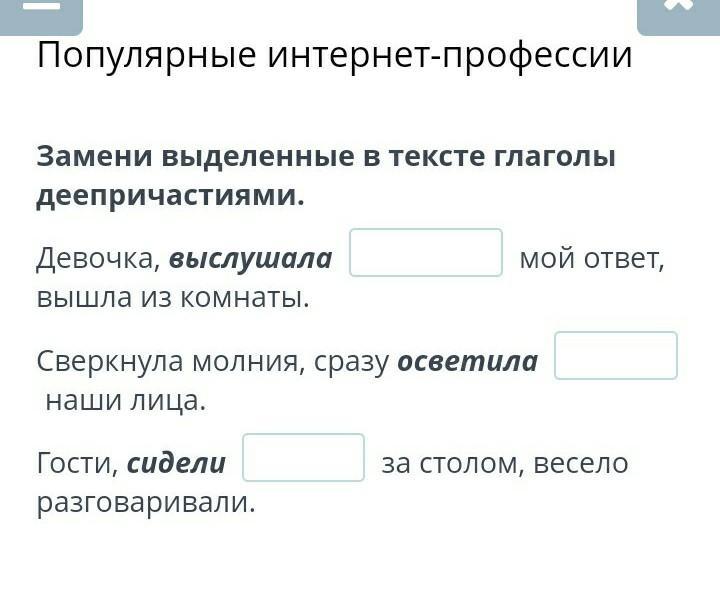This screenshot has width=720, height=592.
Task: Click the text наши лица
Action: [126, 401]
